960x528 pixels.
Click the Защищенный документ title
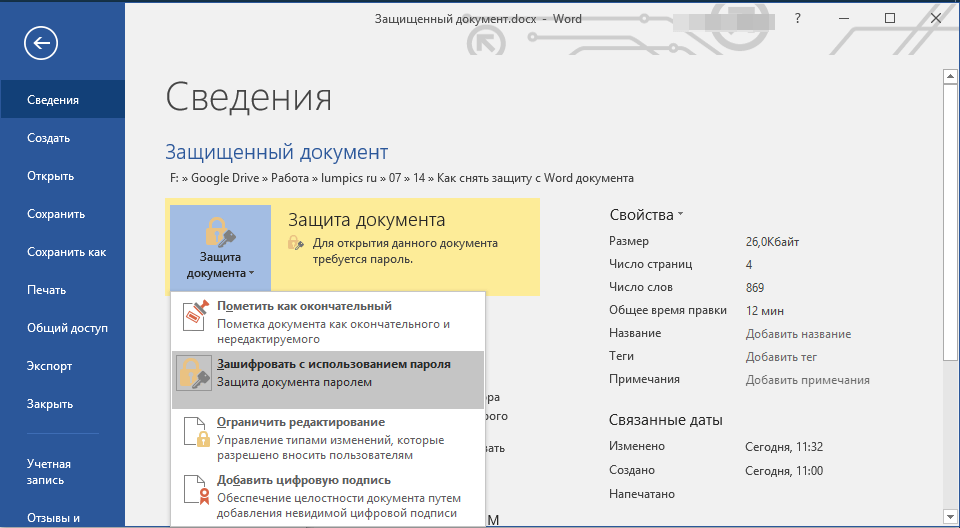(277, 152)
